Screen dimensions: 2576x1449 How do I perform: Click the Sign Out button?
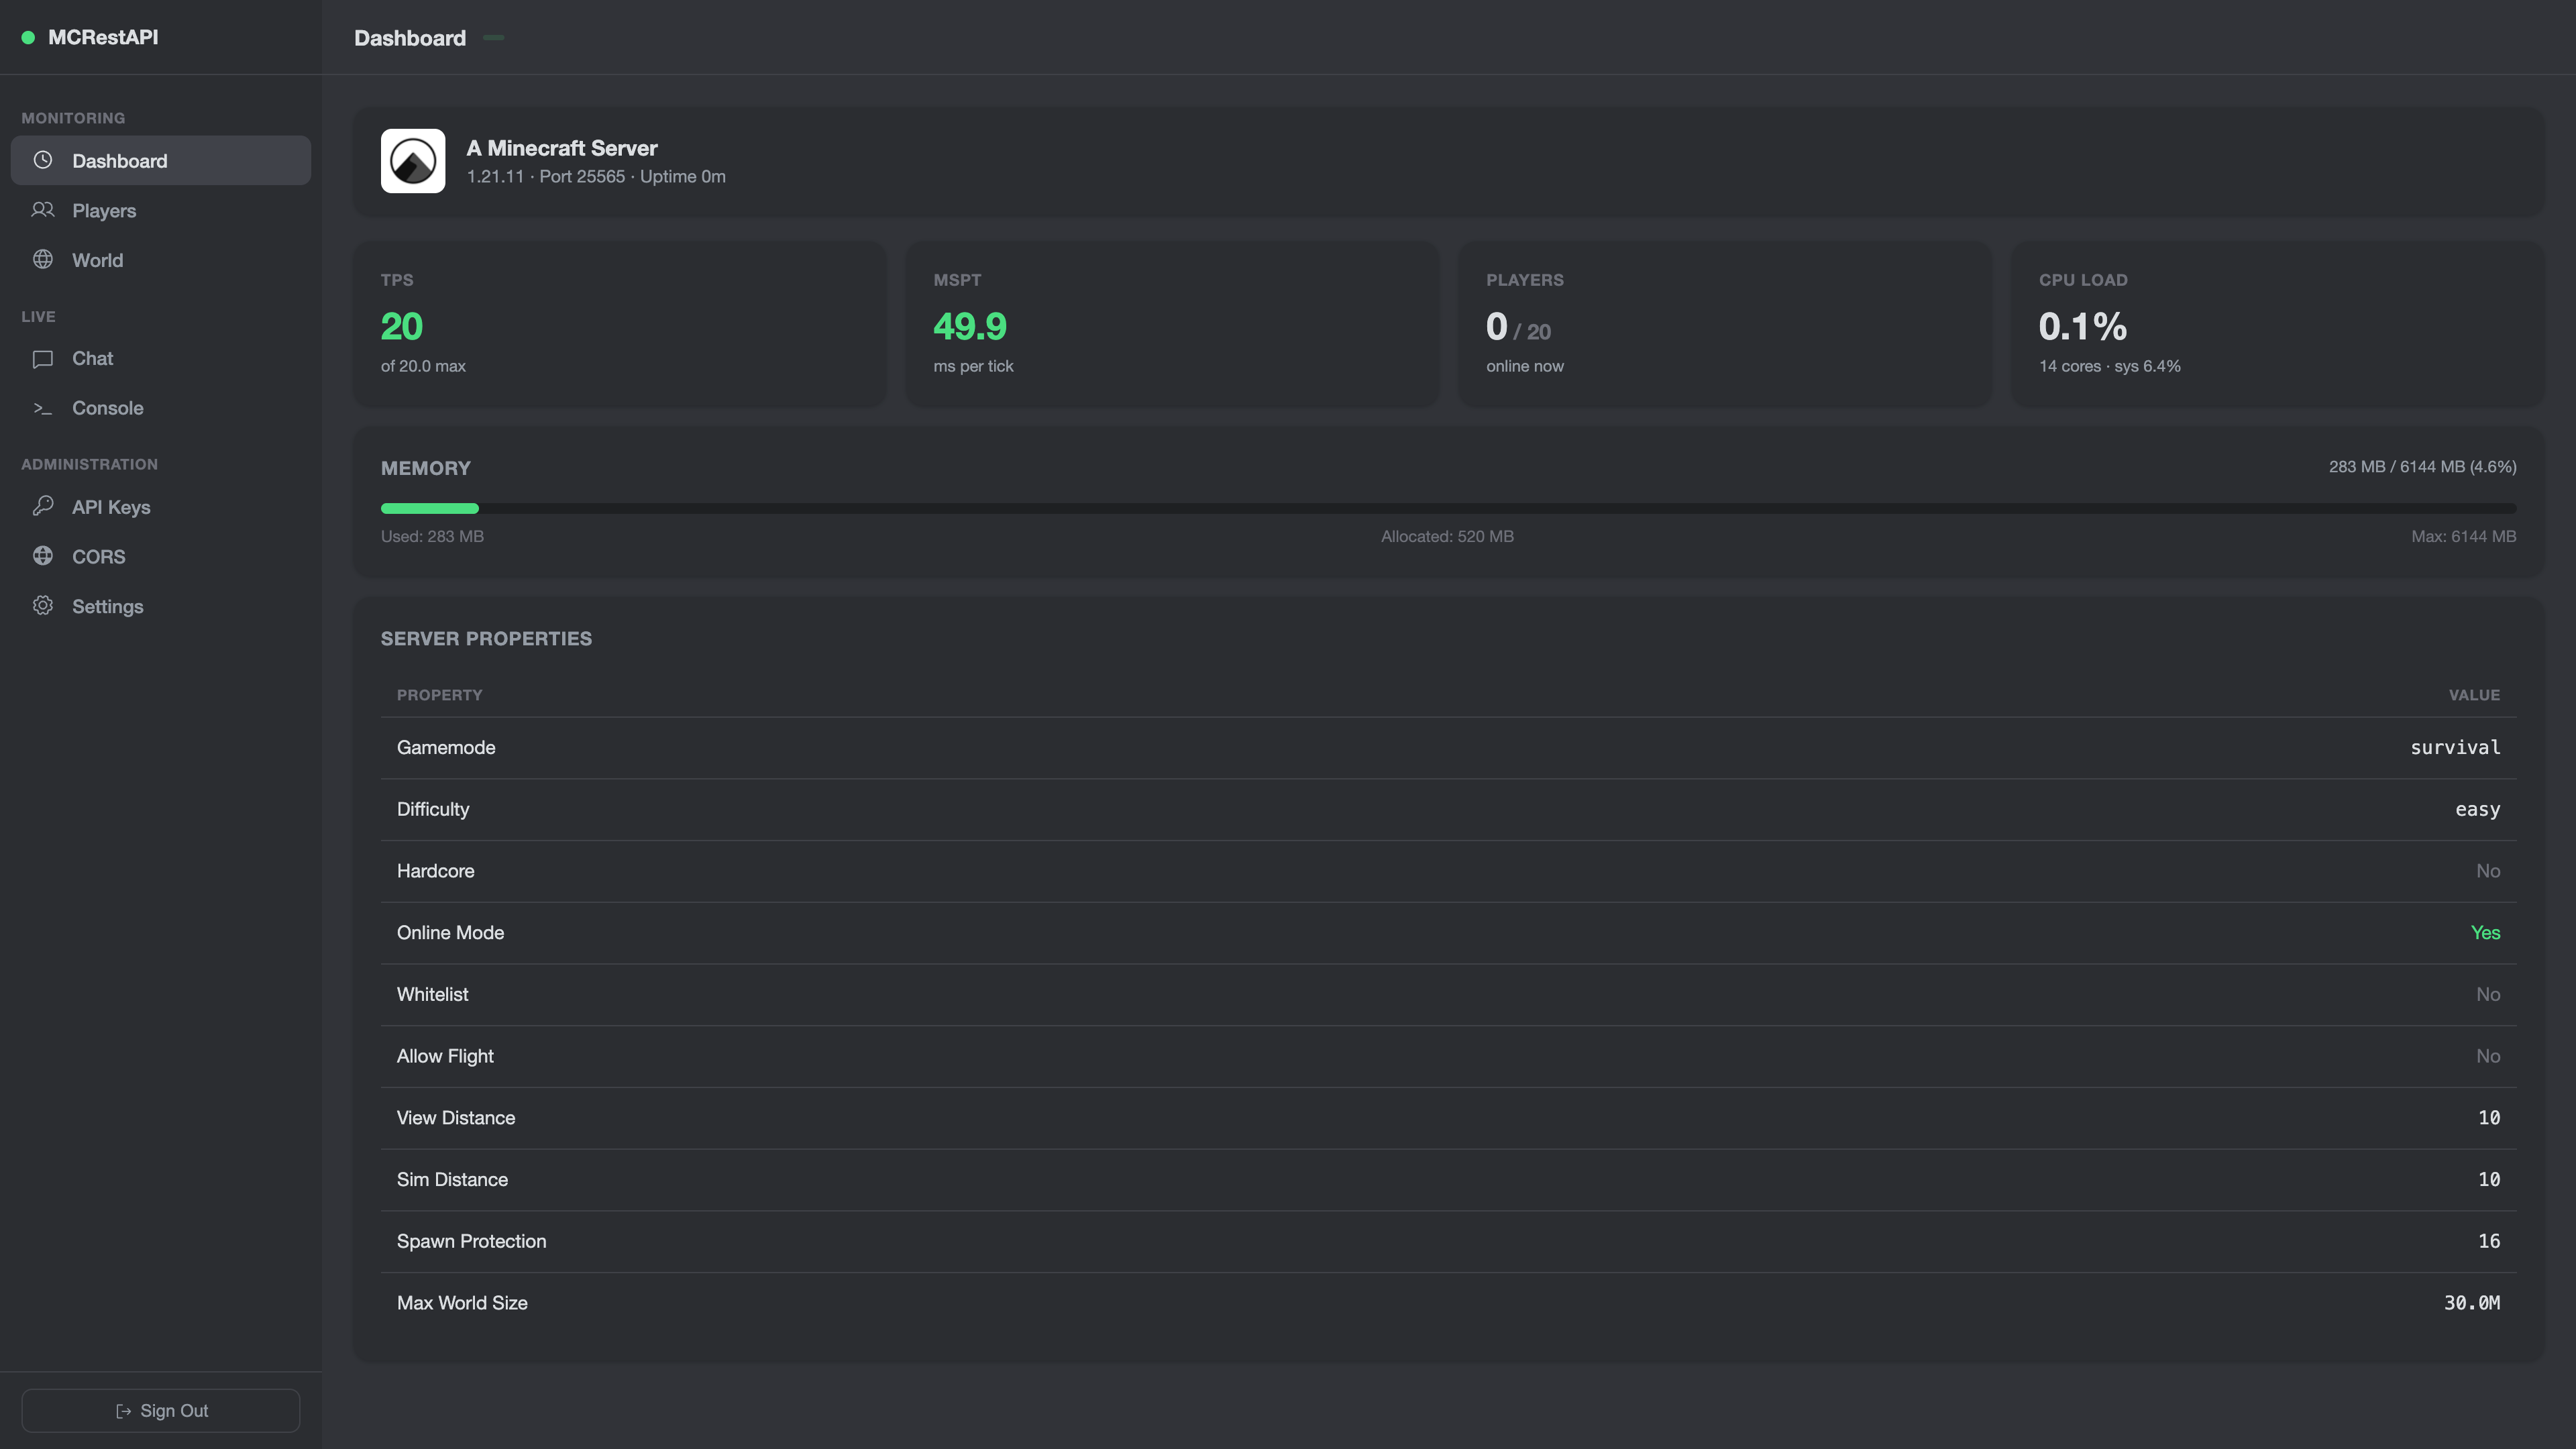pyautogui.click(x=161, y=1411)
